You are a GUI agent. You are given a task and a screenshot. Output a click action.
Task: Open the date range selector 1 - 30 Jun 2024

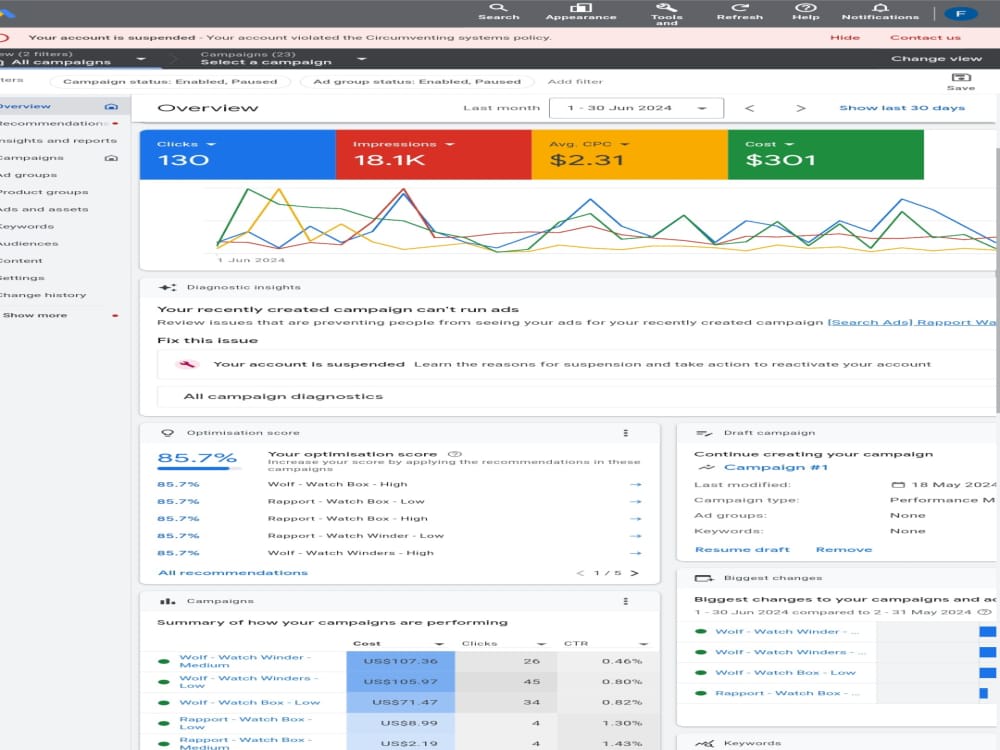click(636, 108)
